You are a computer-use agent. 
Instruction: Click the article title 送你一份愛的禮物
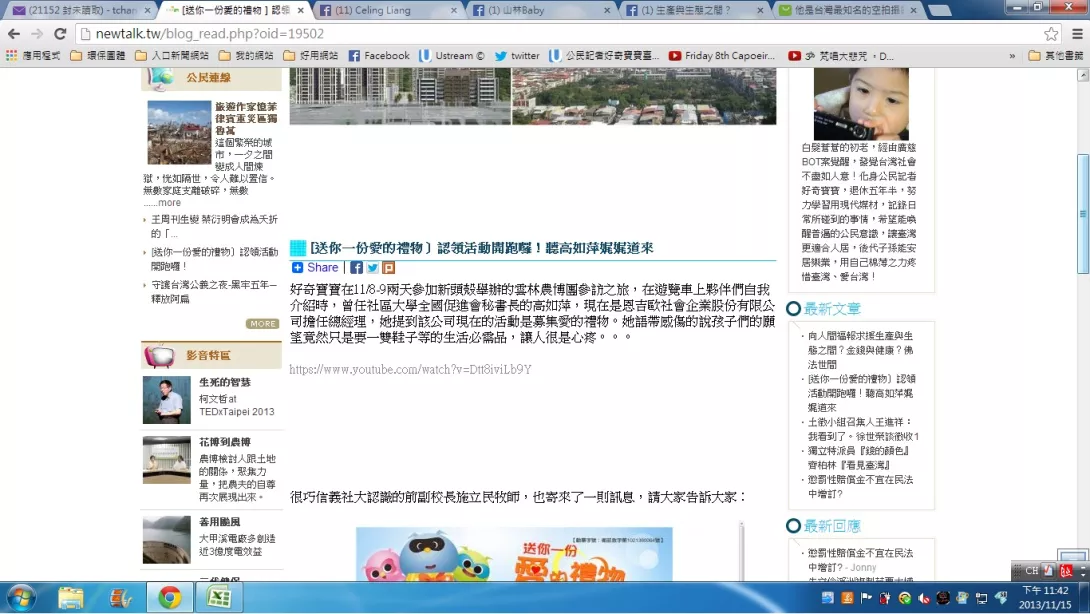click(x=482, y=248)
